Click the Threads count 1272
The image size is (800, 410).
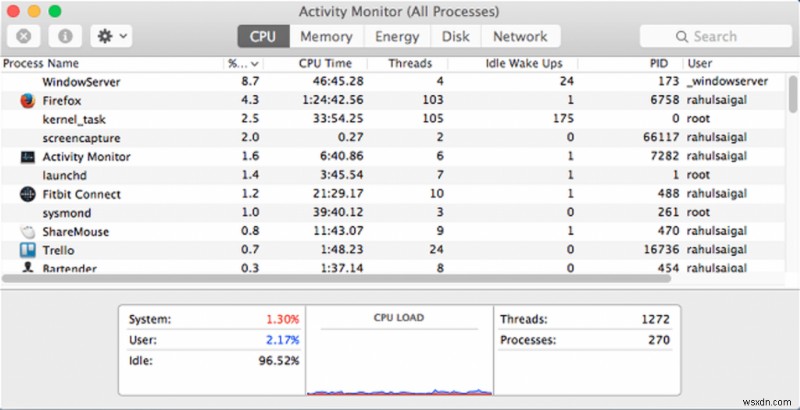coord(656,320)
